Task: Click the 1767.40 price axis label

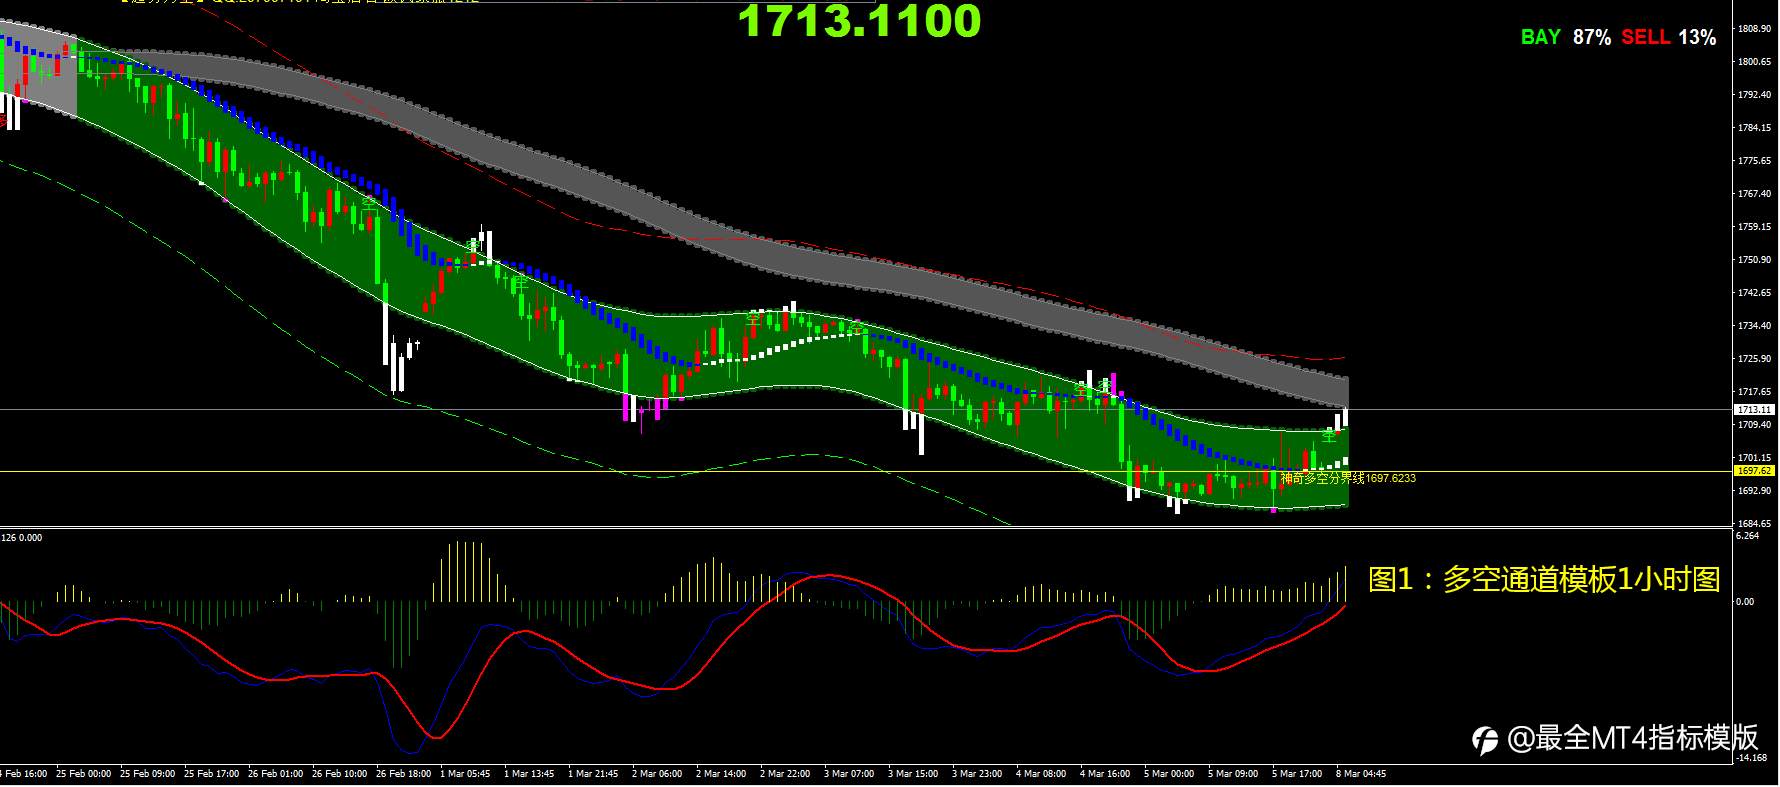Action: [x=1755, y=194]
